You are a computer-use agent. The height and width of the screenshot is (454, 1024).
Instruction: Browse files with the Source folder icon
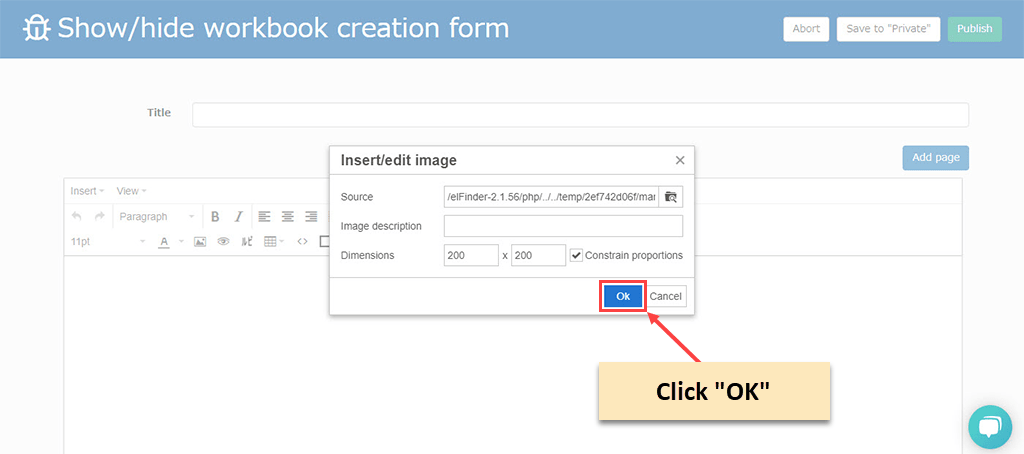tap(671, 197)
